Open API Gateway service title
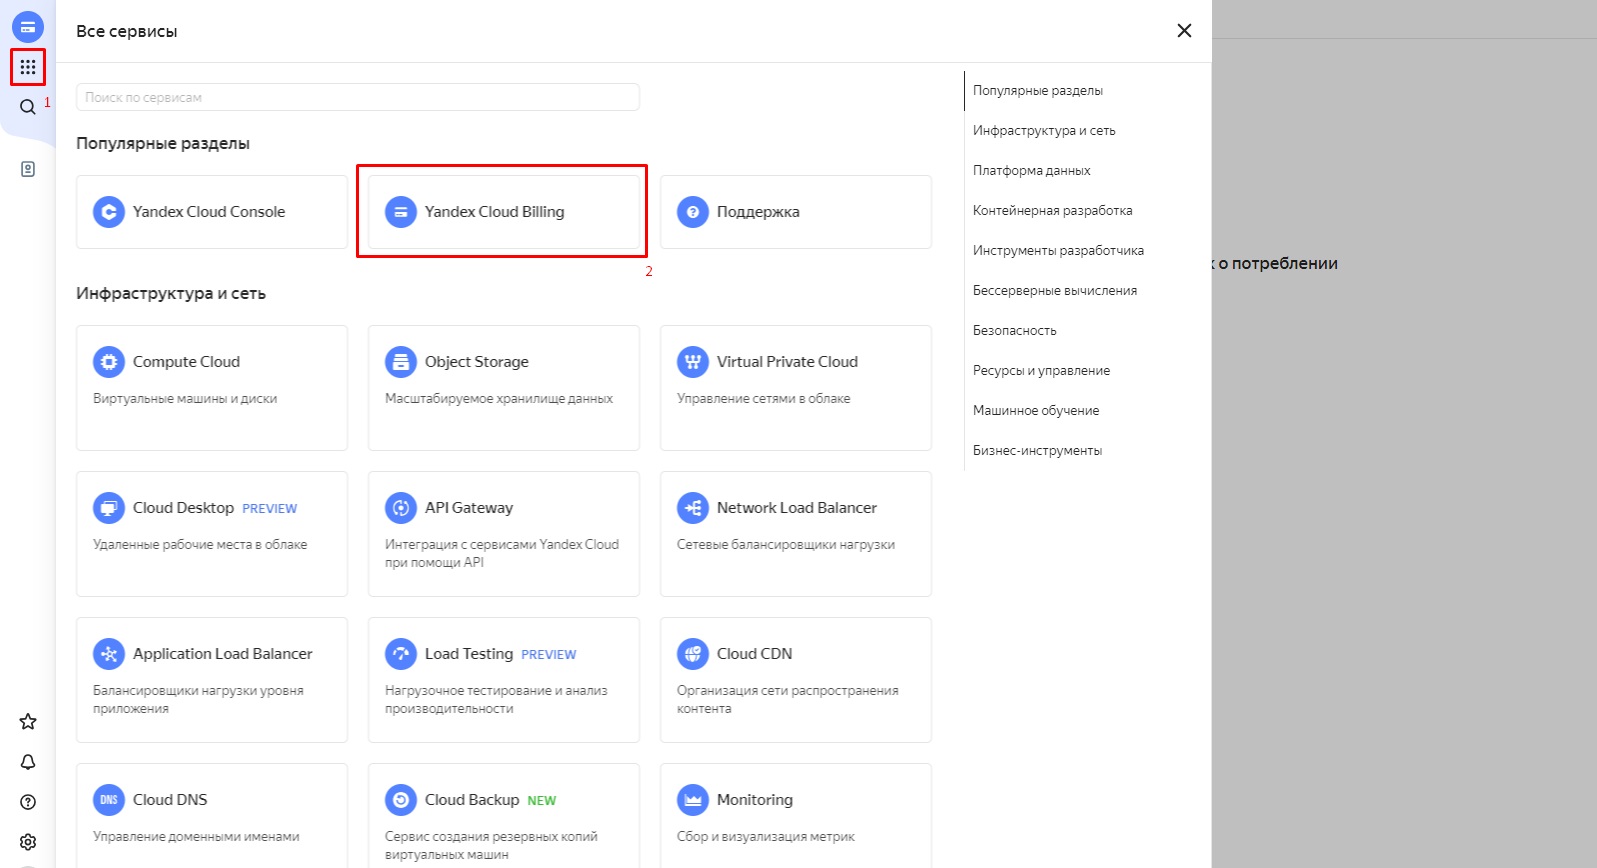 469,508
